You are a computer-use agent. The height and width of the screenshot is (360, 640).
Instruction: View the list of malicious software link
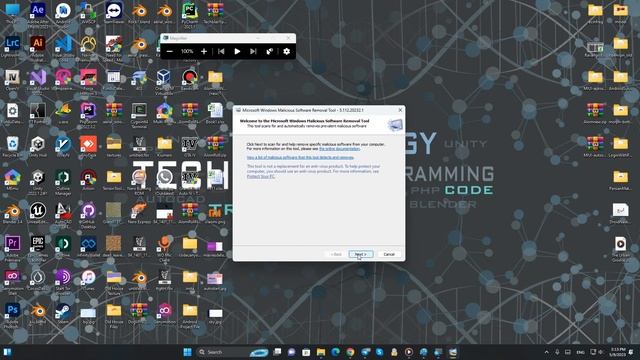coord(300,158)
